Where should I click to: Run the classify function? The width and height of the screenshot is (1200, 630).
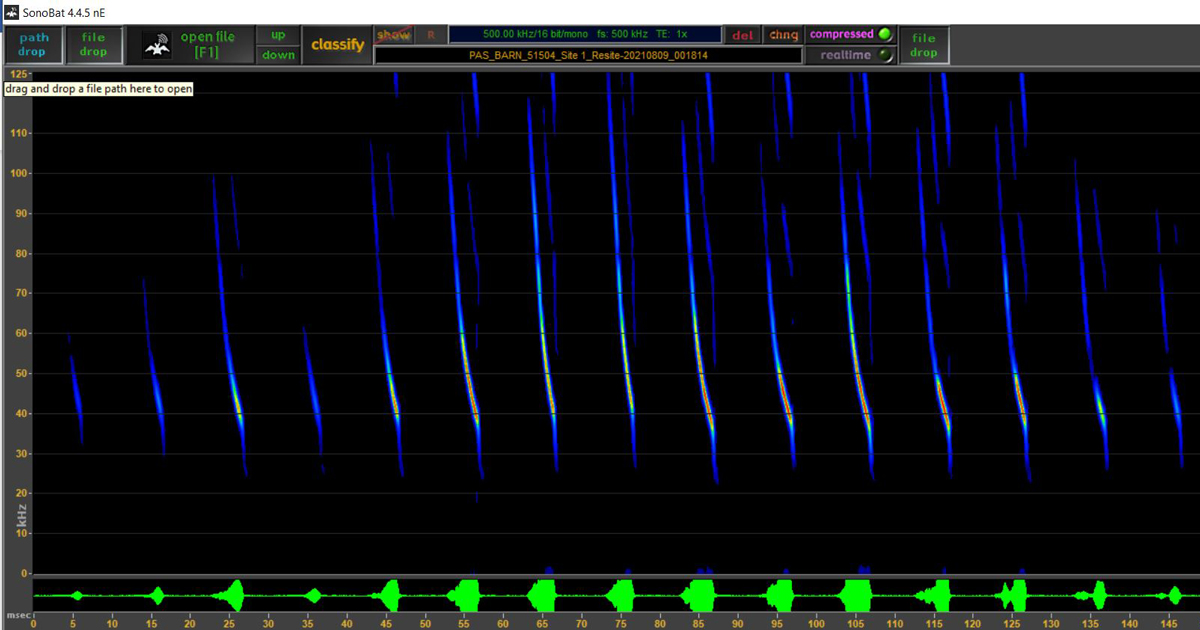coord(338,44)
